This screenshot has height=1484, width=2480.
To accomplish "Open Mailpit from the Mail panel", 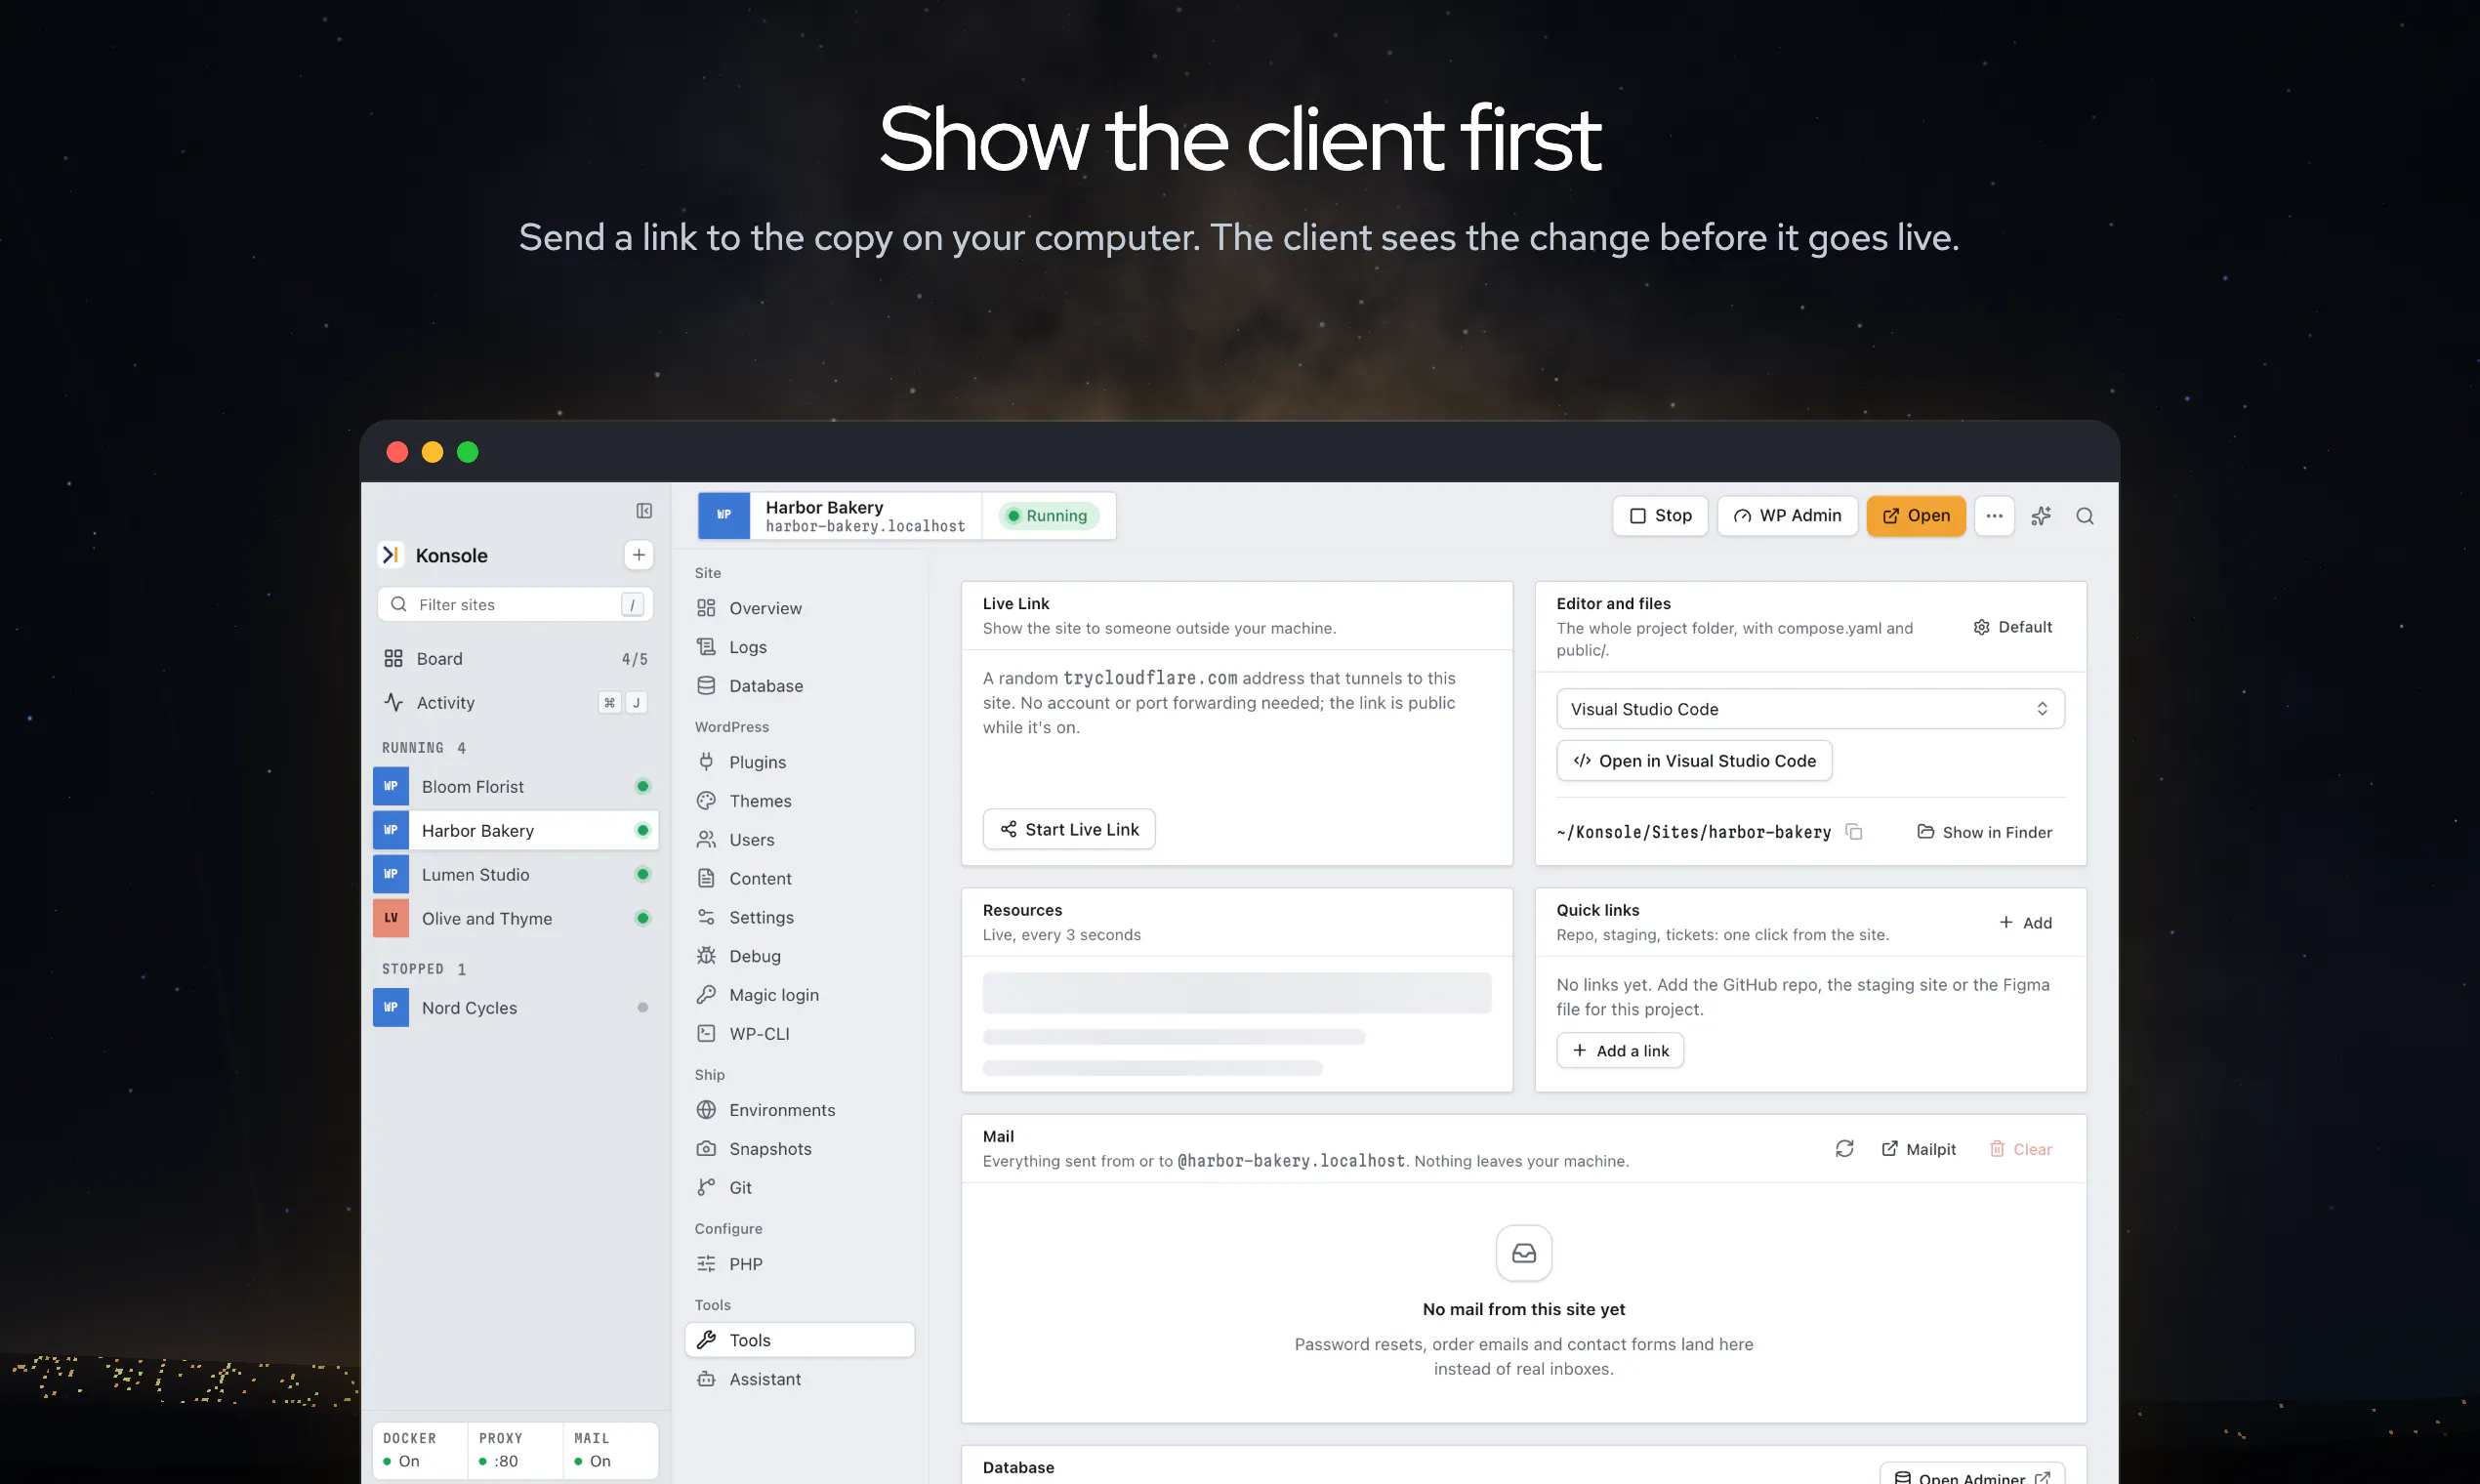I will point(1918,1149).
